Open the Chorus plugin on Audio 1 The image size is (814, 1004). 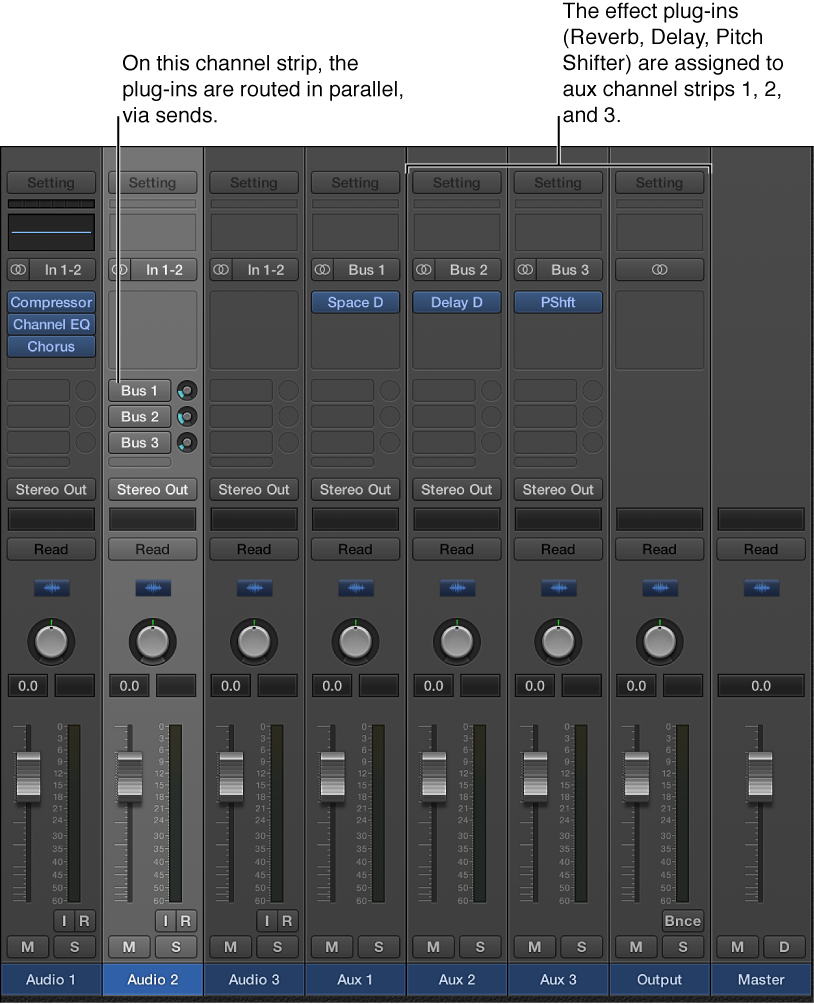51,346
